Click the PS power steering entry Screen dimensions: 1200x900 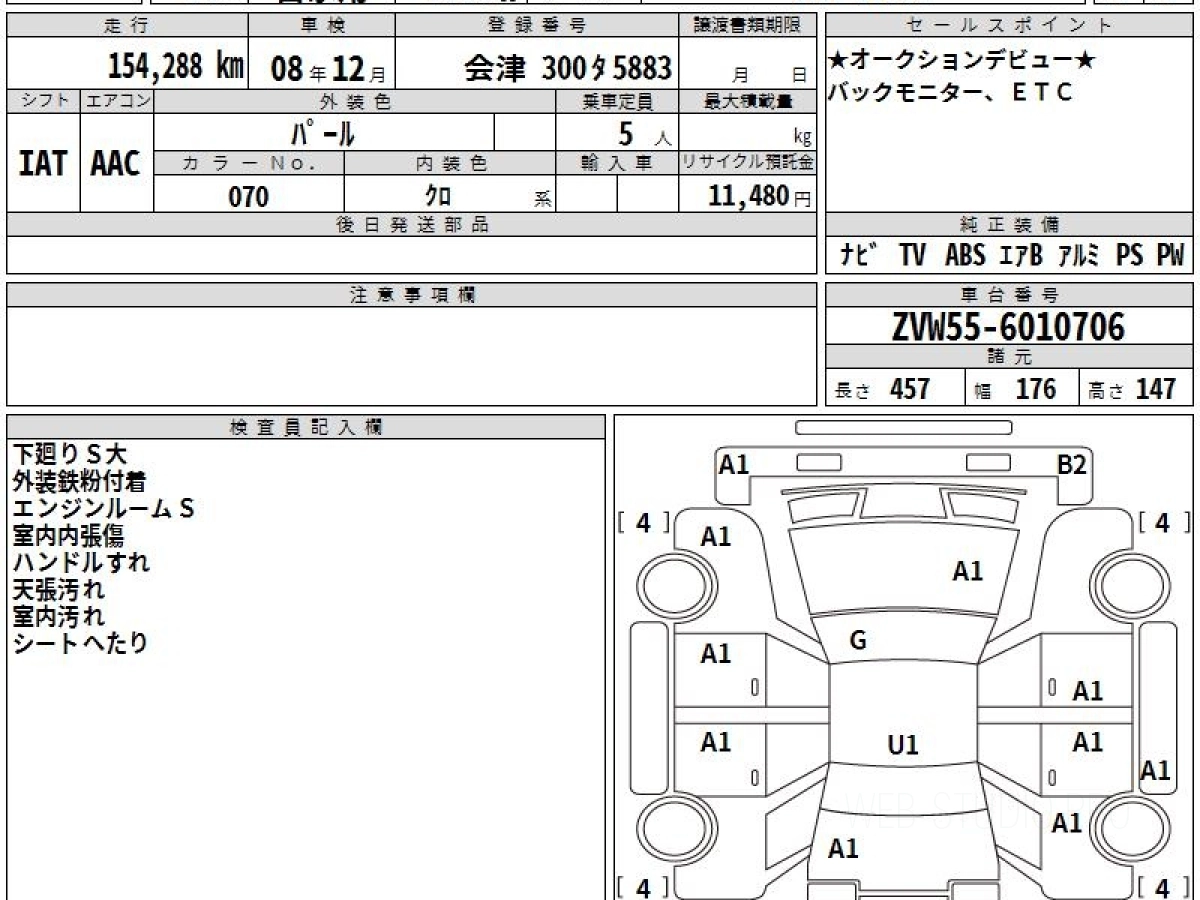1129,256
